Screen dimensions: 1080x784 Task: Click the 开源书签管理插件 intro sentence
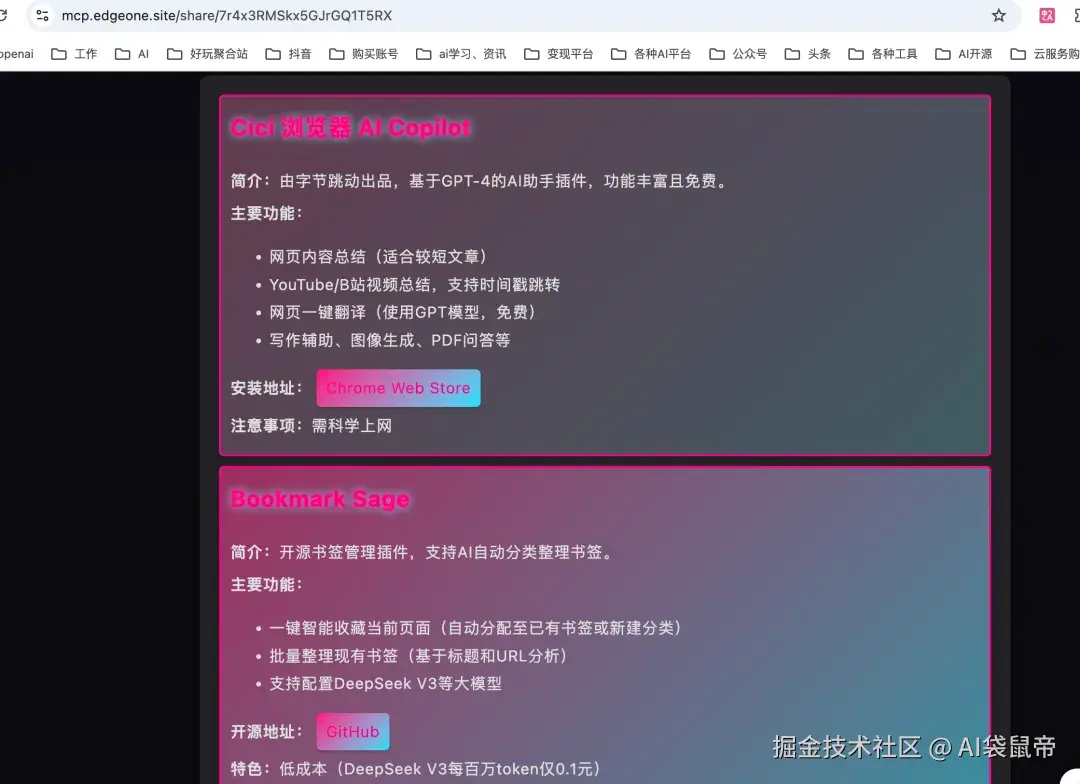click(x=447, y=553)
